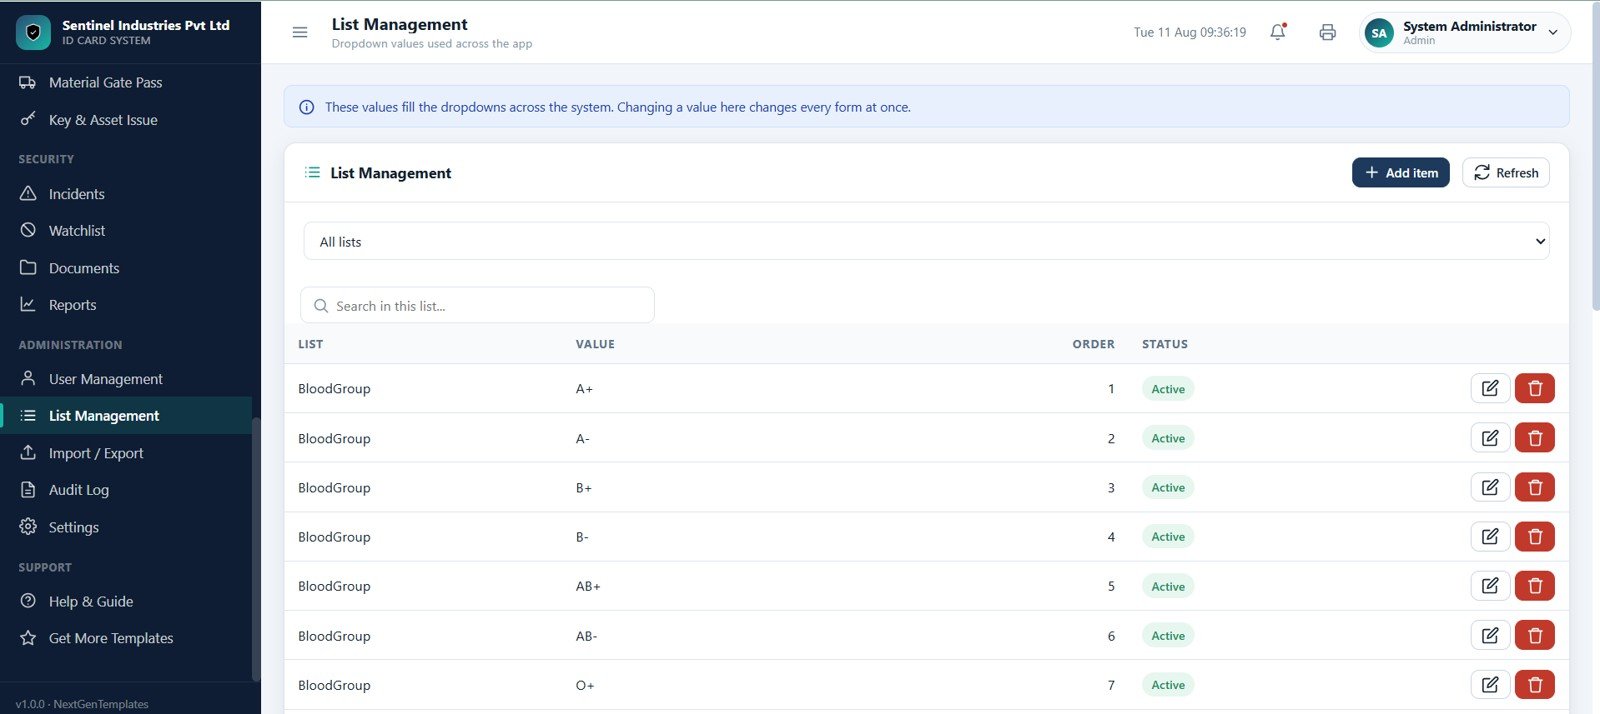
Task: Delete the BloodGroup AB- row
Action: pos(1535,635)
